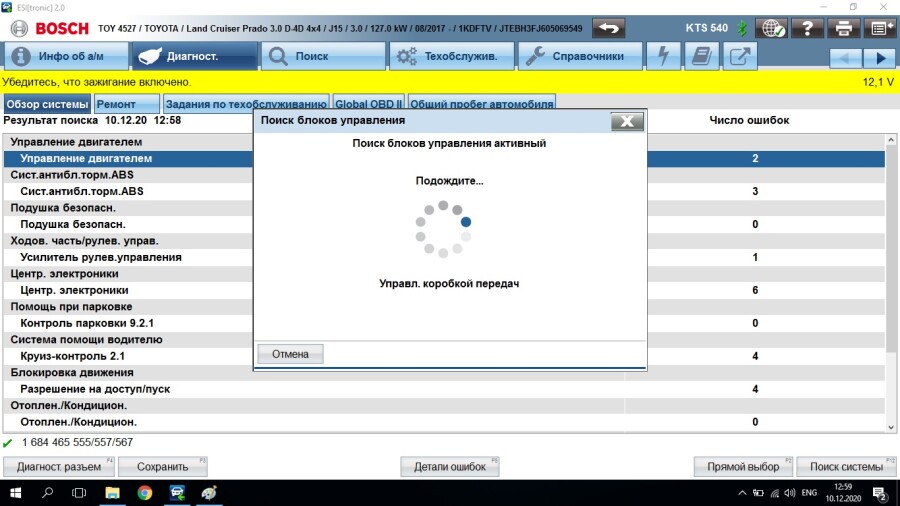Click the Число ошибок column header
The height and width of the screenshot is (506, 900).
[x=749, y=120]
